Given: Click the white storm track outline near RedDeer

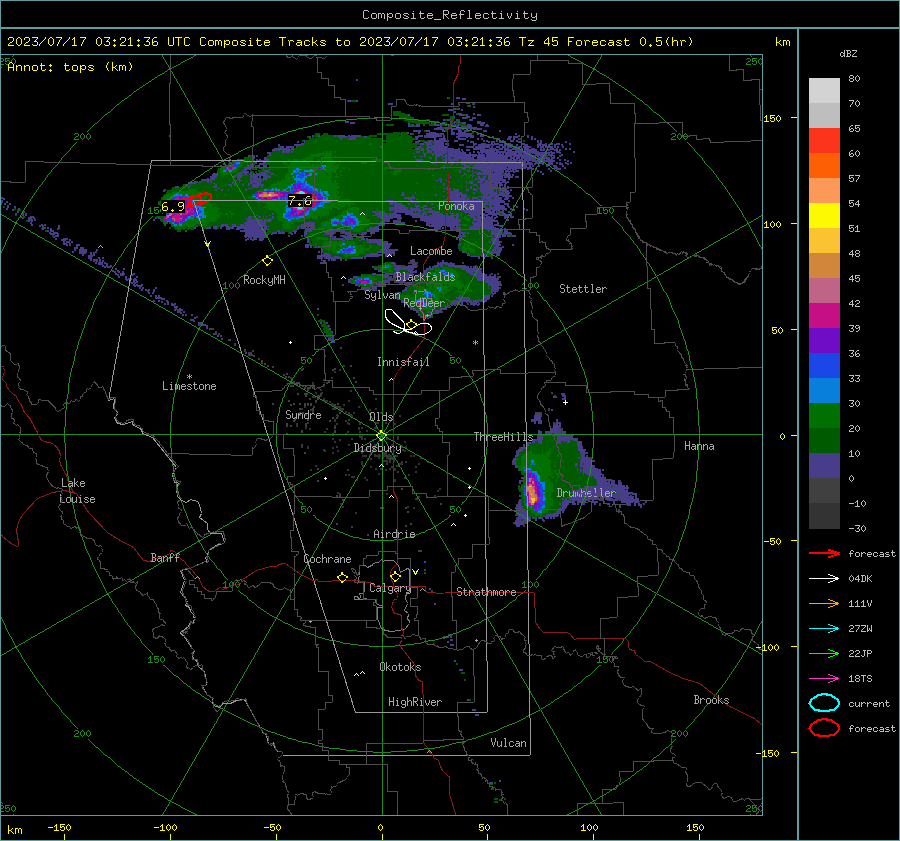Looking at the screenshot, I should pos(408,322).
